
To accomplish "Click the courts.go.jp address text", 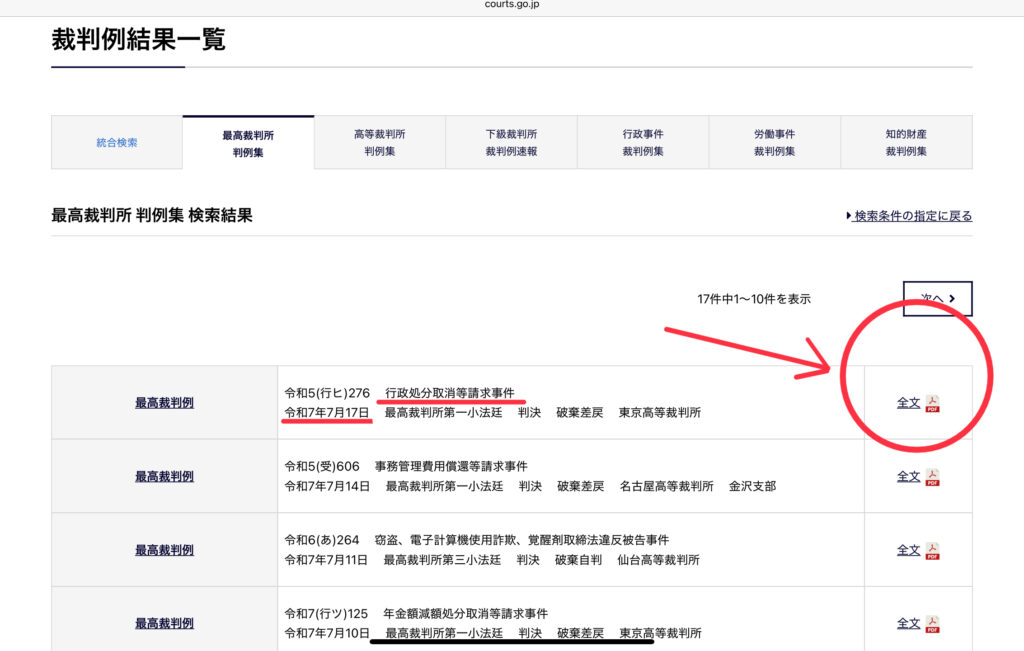I will [512, 5].
